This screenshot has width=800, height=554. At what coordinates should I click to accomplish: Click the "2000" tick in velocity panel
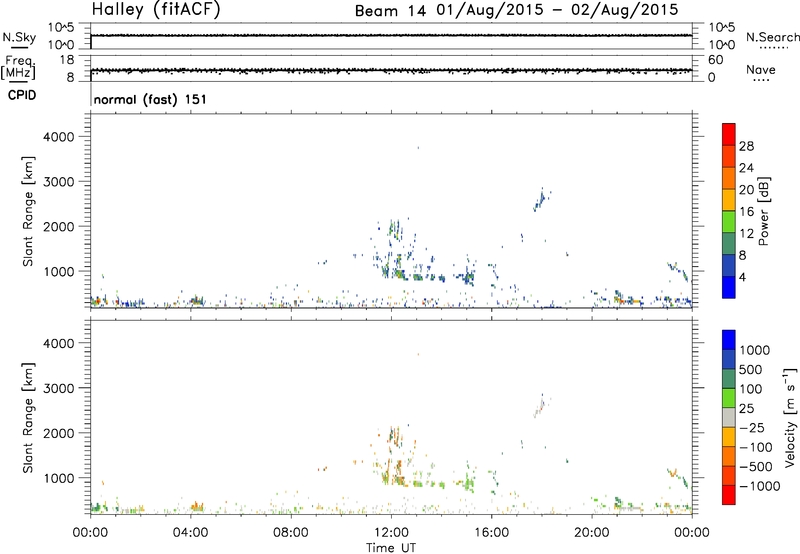click(59, 433)
